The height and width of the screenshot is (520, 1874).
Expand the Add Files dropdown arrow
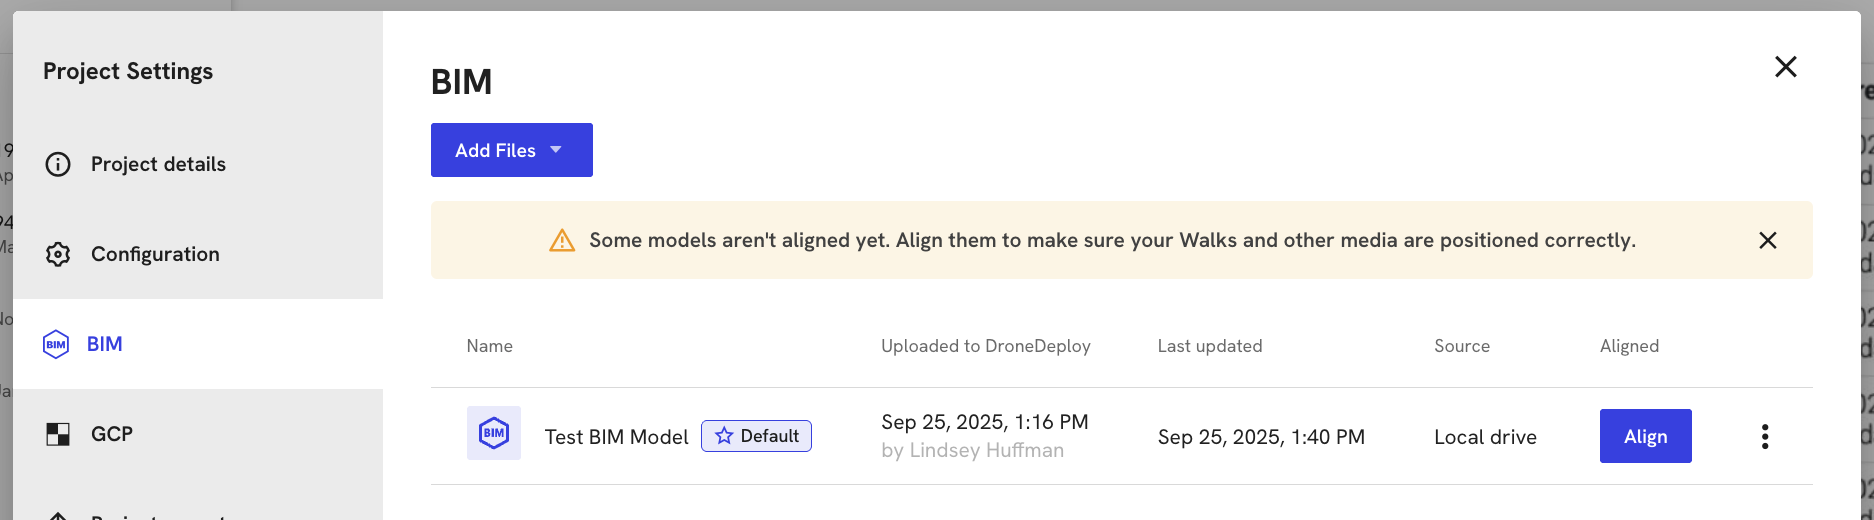click(557, 150)
